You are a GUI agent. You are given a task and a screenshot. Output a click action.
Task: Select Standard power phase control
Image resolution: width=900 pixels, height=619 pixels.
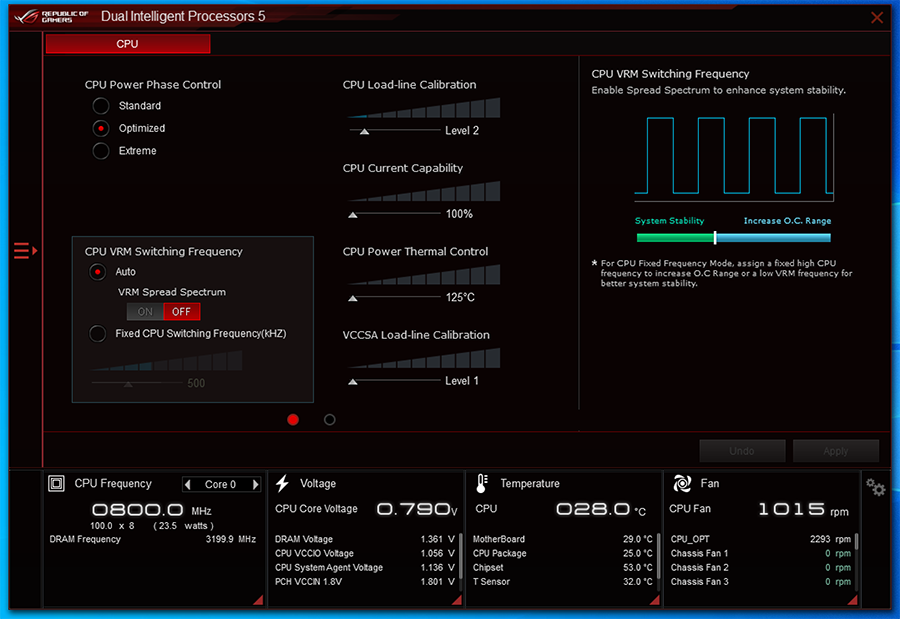(x=101, y=106)
